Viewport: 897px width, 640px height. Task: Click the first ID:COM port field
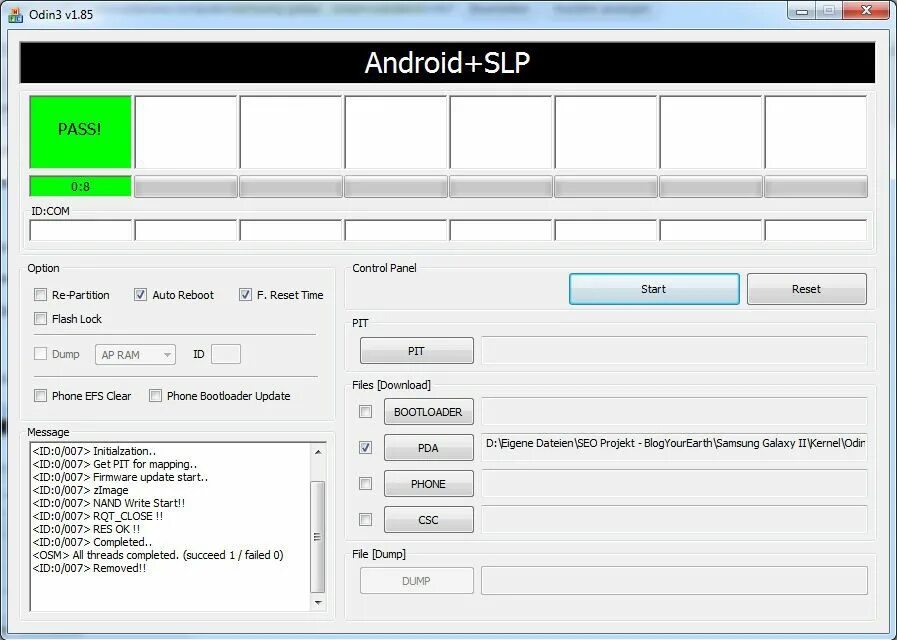[x=81, y=230]
